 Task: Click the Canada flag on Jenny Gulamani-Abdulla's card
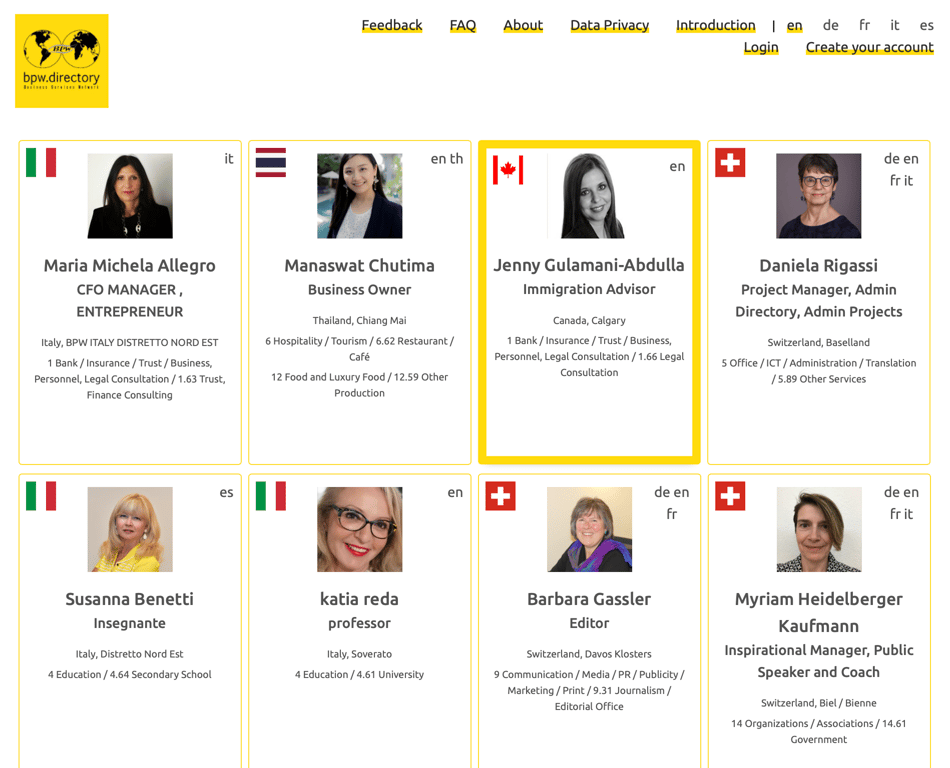[x=508, y=170]
